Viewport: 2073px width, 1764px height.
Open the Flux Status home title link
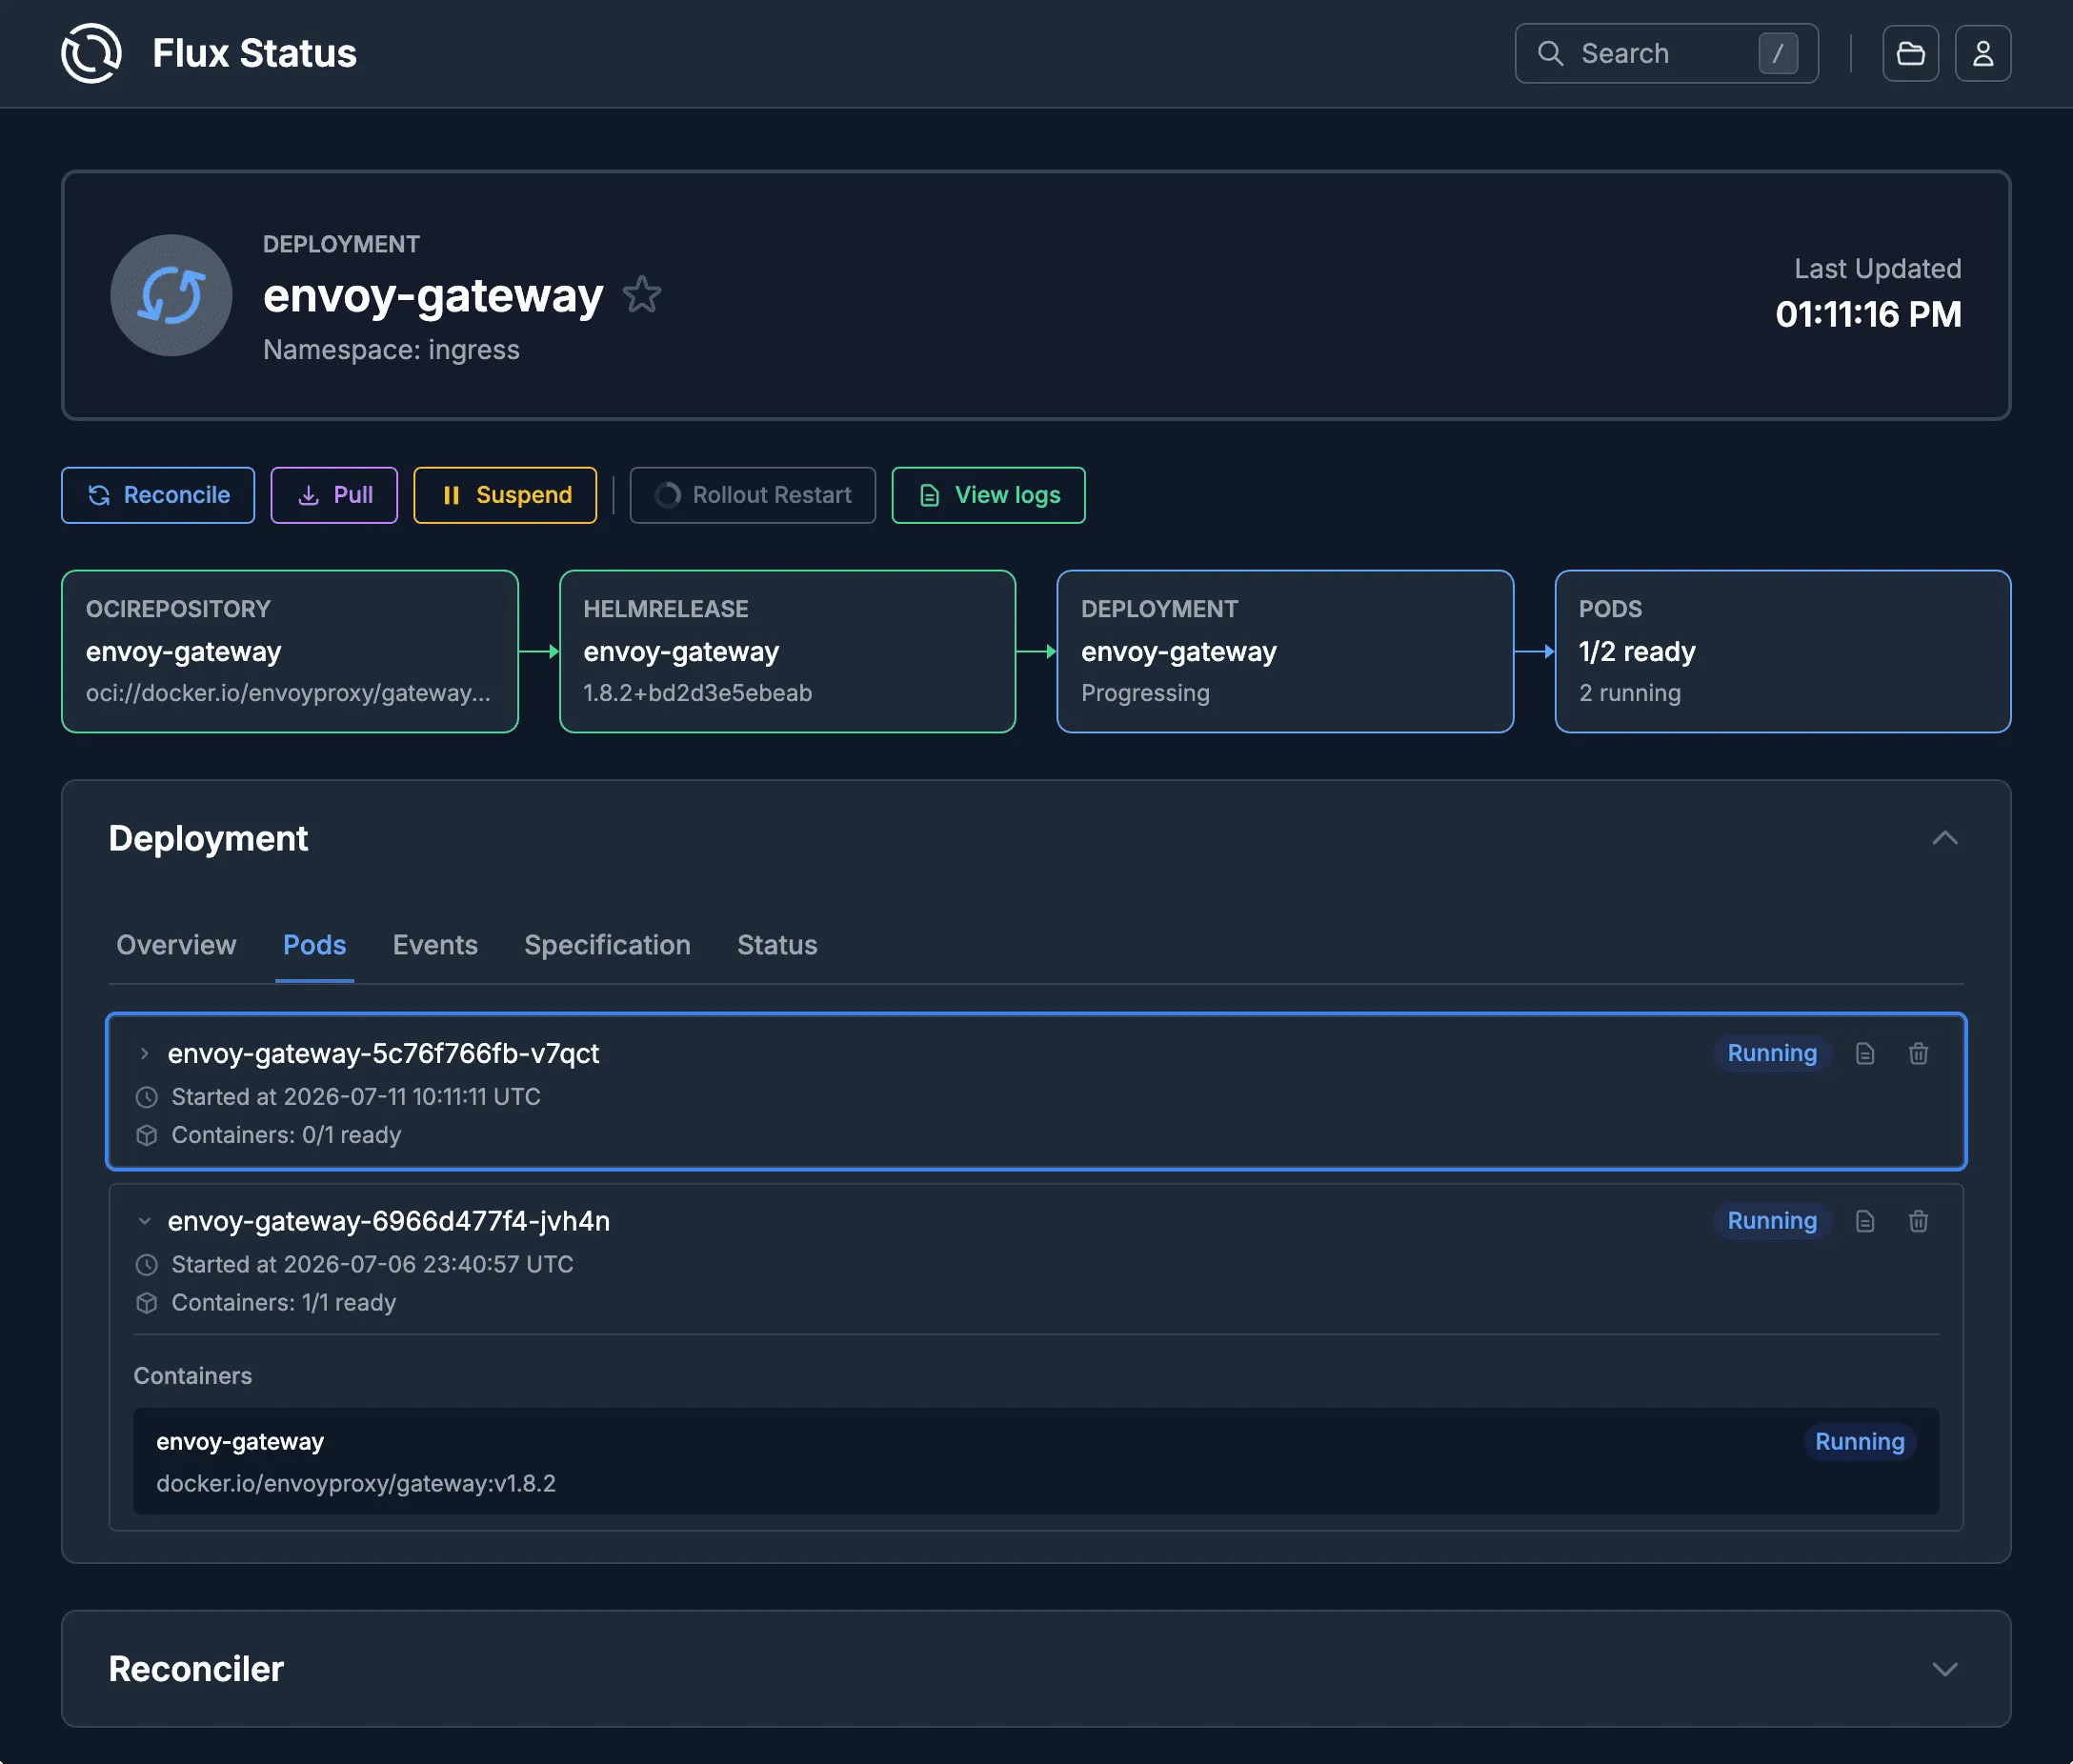[254, 53]
